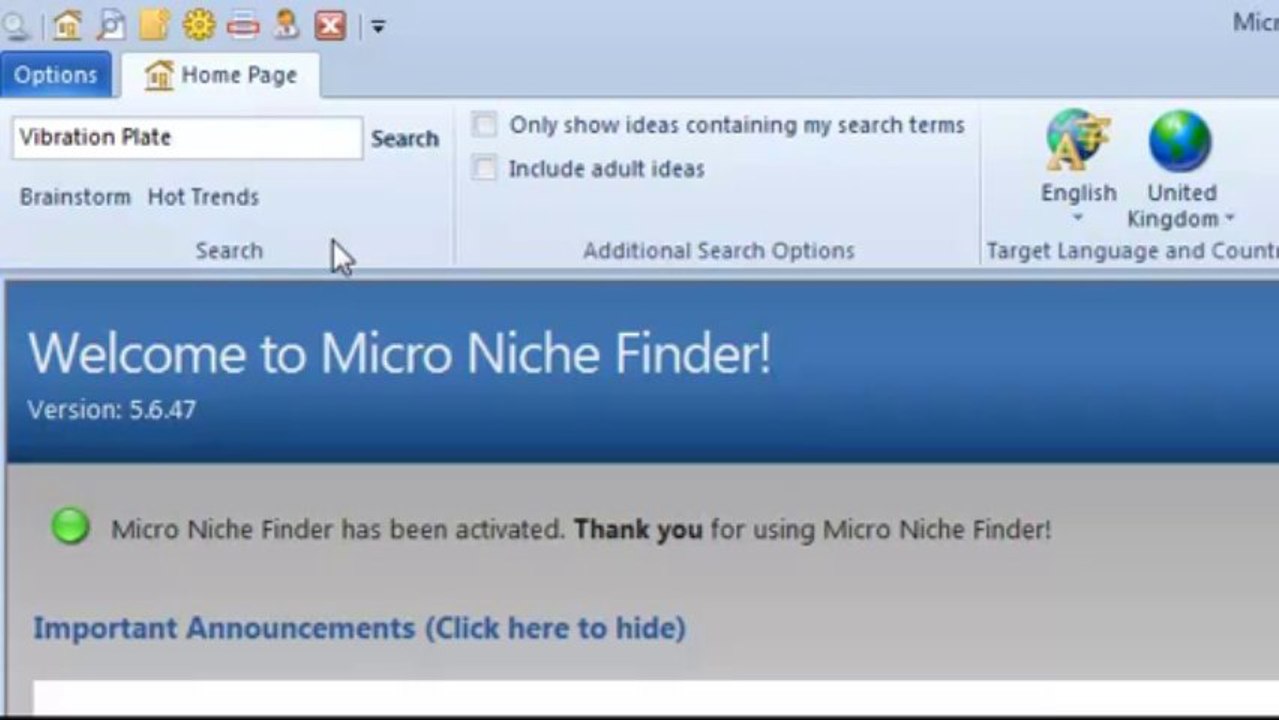1279x720 pixels.
Task: Open the Options tab
Action: [x=56, y=75]
